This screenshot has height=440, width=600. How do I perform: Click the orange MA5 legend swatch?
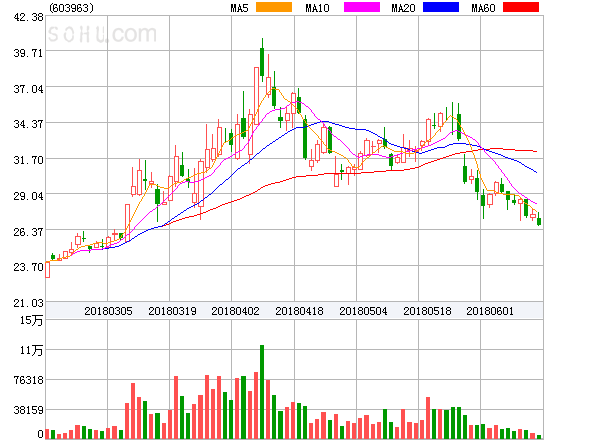(274, 7)
